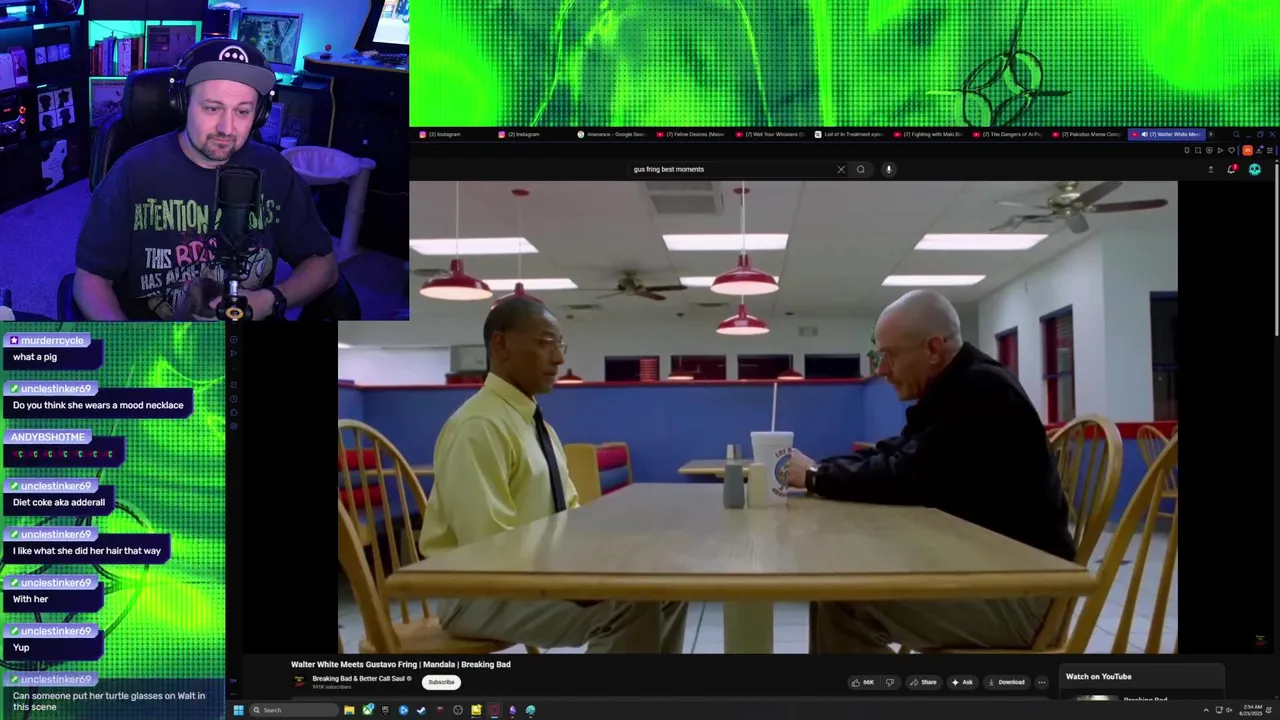The width and height of the screenshot is (1280, 720).
Task: Open the Share option under the video
Action: pos(922,682)
